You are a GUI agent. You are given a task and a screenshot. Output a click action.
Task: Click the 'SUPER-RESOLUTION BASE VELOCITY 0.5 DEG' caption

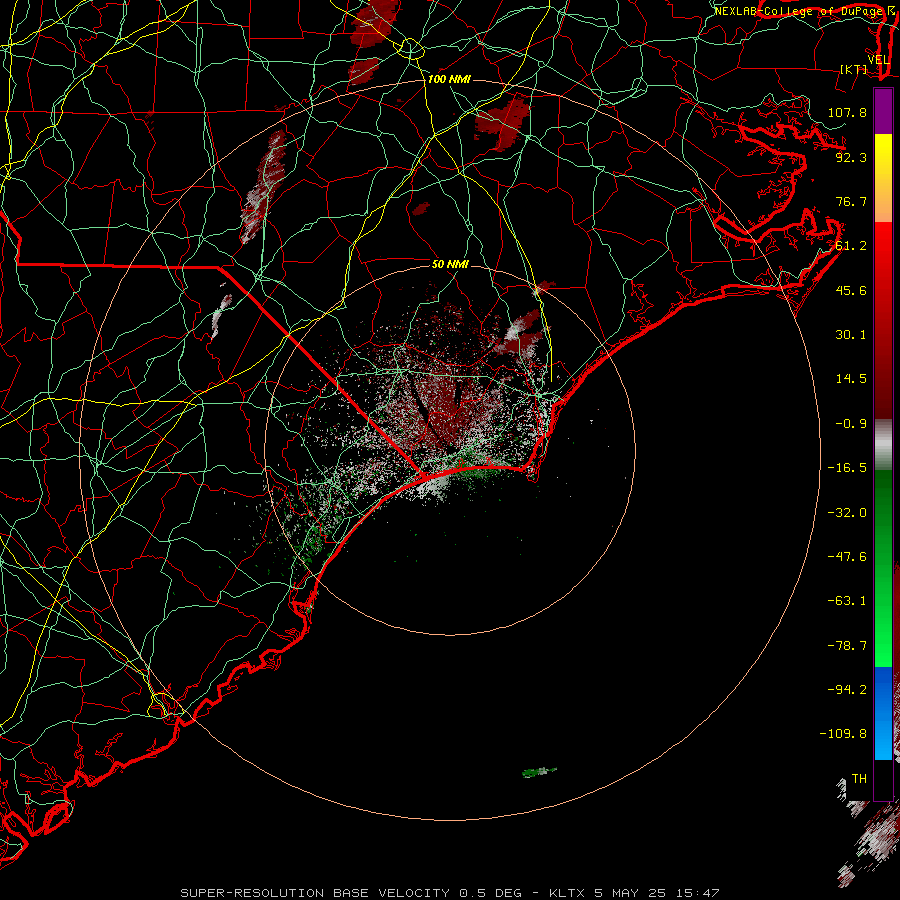pos(351,893)
